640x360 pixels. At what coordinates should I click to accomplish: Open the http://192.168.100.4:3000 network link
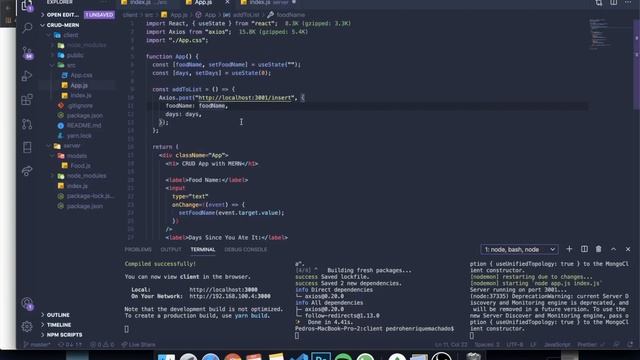pyautogui.click(x=230, y=296)
